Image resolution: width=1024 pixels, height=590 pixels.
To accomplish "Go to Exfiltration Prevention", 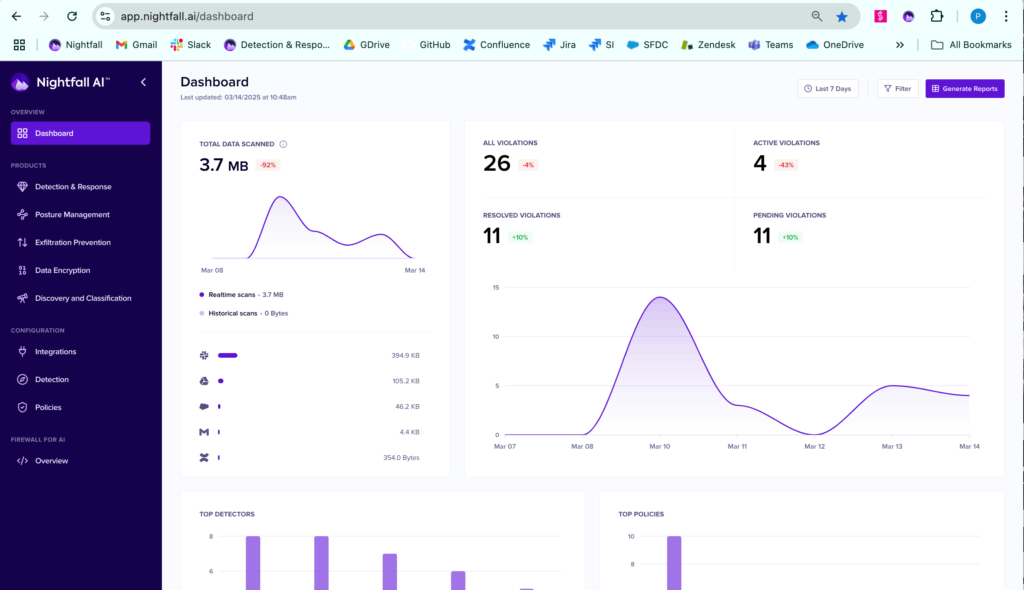I will 72,243.
